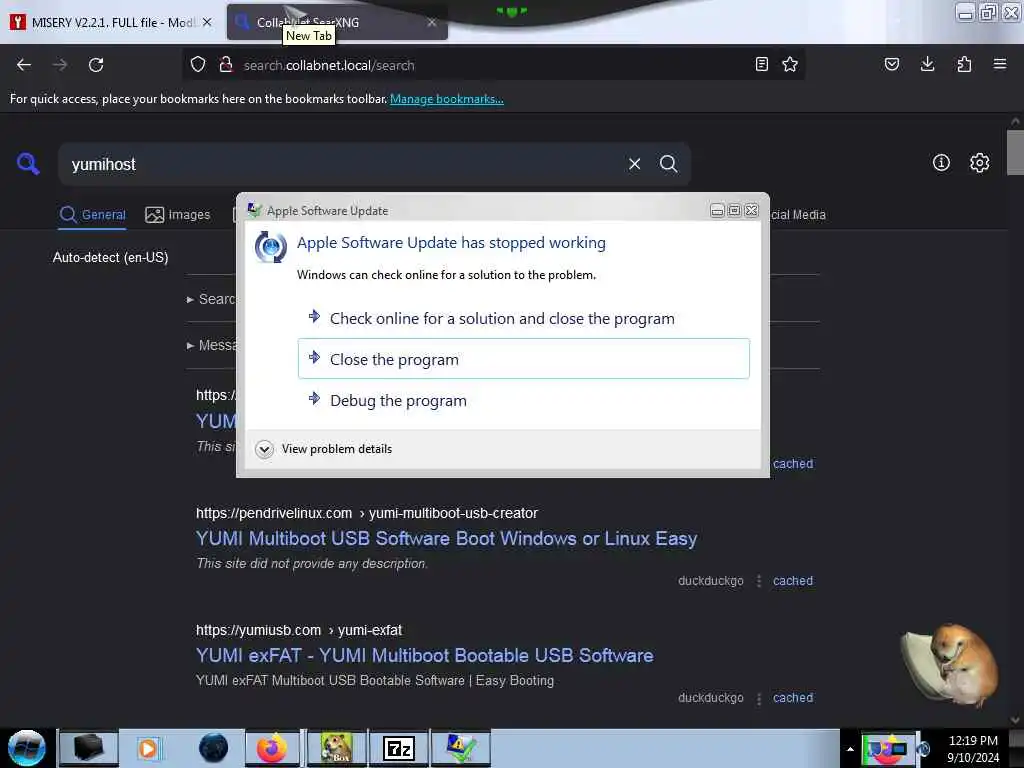1024x768 pixels.
Task: Open the extensions puzzle icon
Action: point(964,64)
